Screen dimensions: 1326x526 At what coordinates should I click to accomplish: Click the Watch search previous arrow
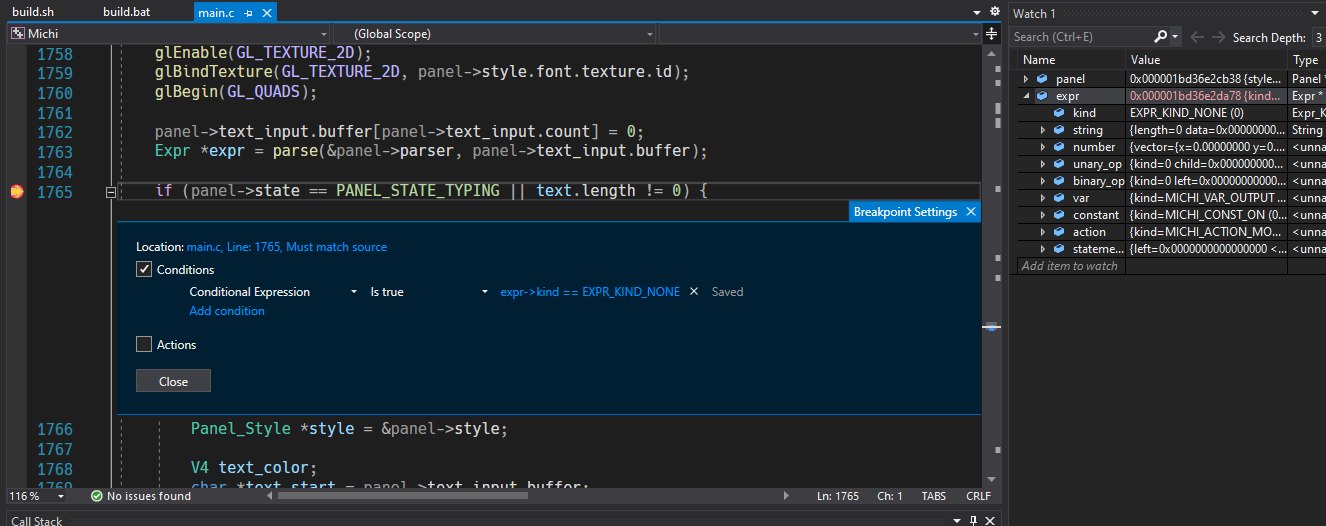coord(1197,37)
